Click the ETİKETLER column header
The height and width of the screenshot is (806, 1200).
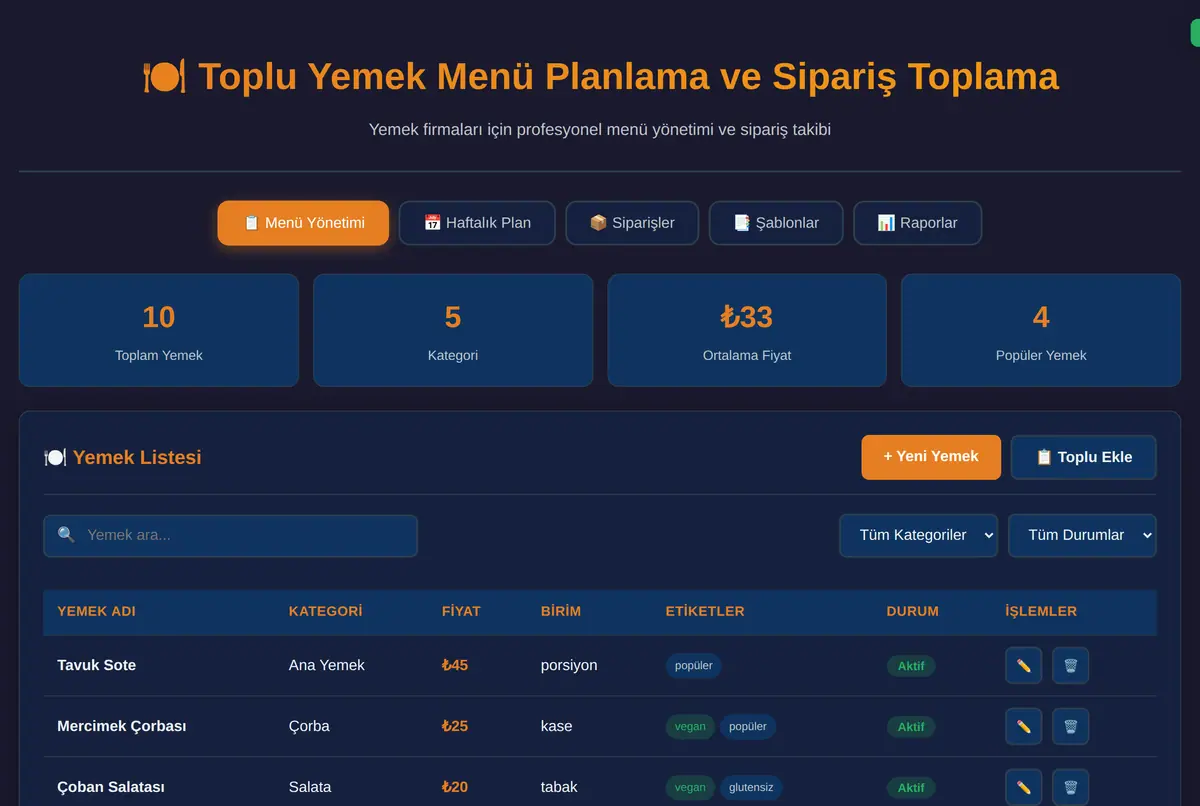tap(705, 611)
